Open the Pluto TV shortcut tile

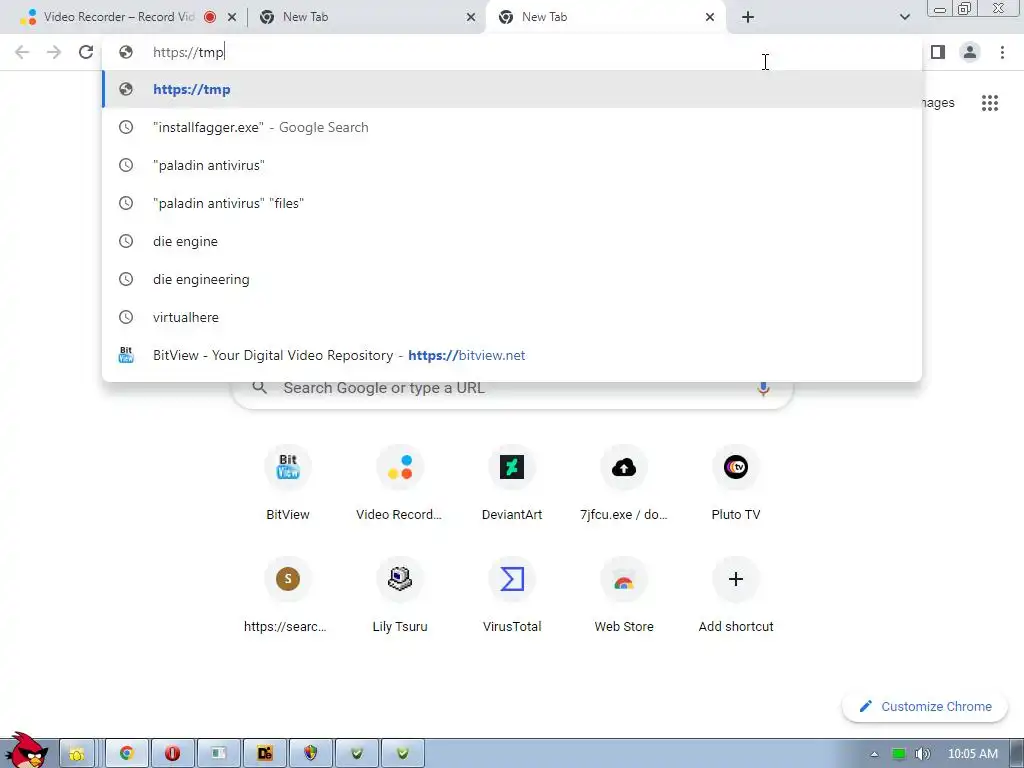(x=736, y=483)
